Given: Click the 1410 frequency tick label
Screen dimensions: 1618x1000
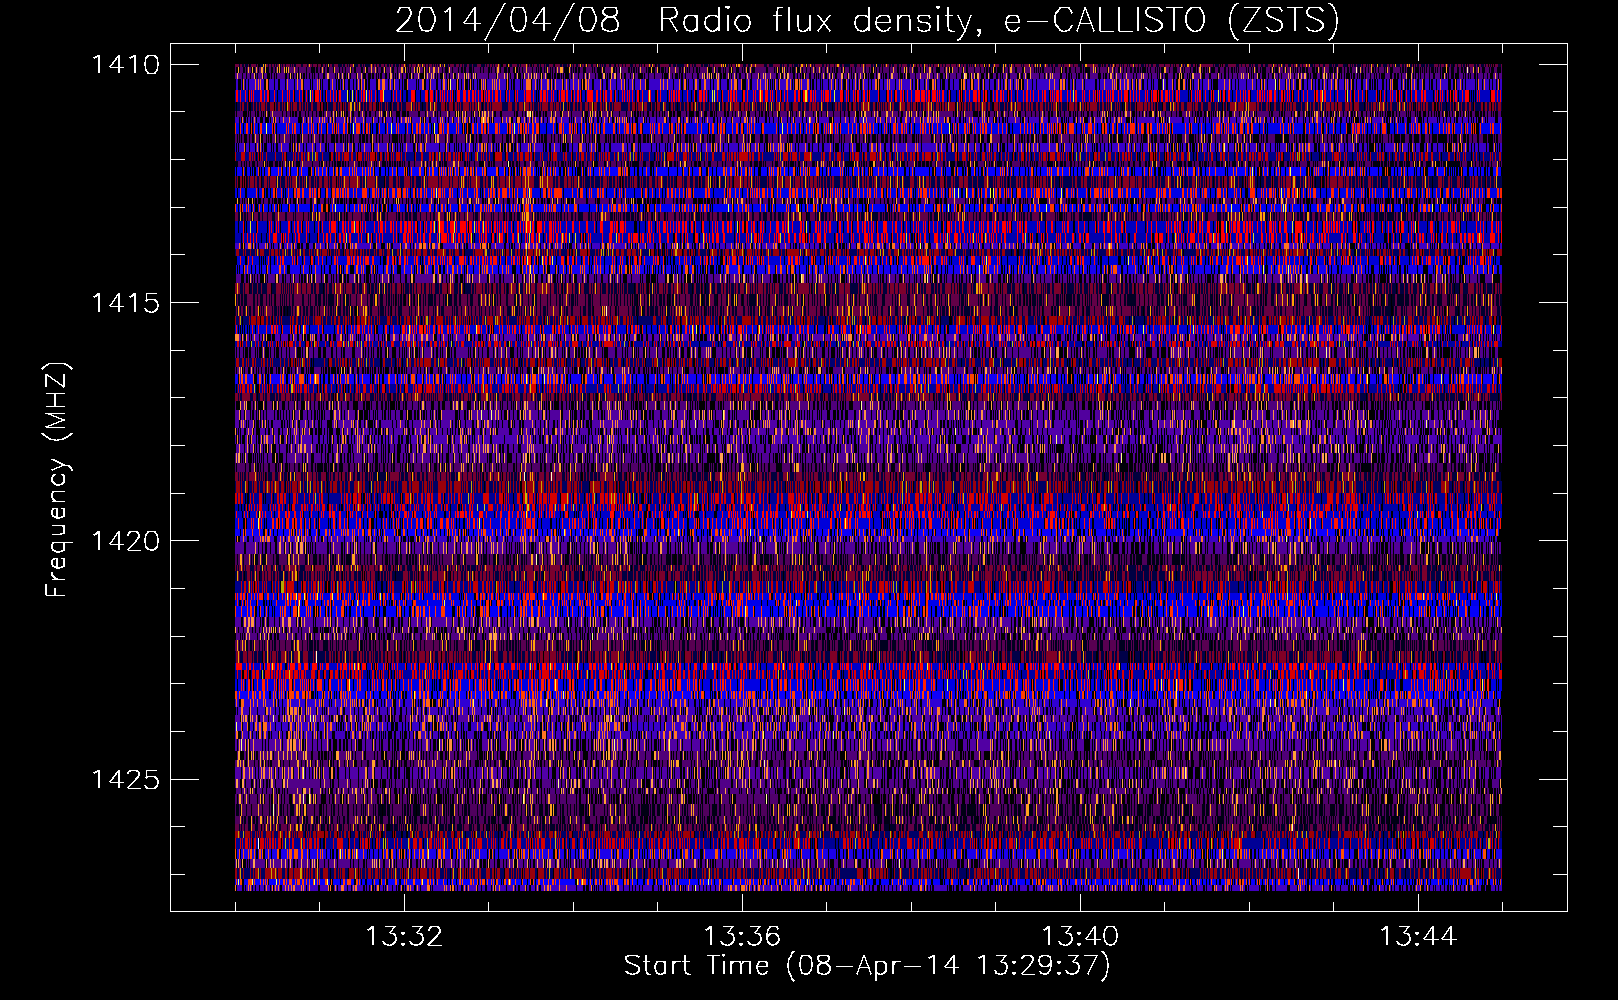Looking at the screenshot, I should coord(125,65).
